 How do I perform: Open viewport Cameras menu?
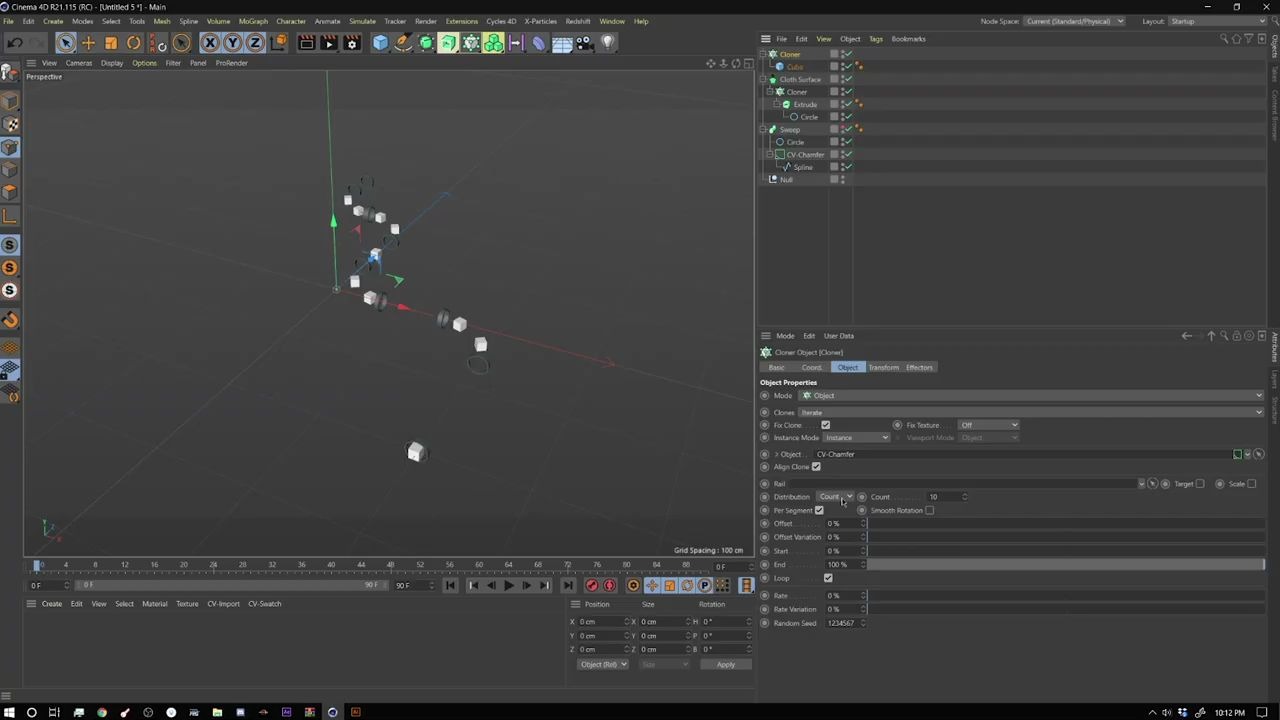79,63
